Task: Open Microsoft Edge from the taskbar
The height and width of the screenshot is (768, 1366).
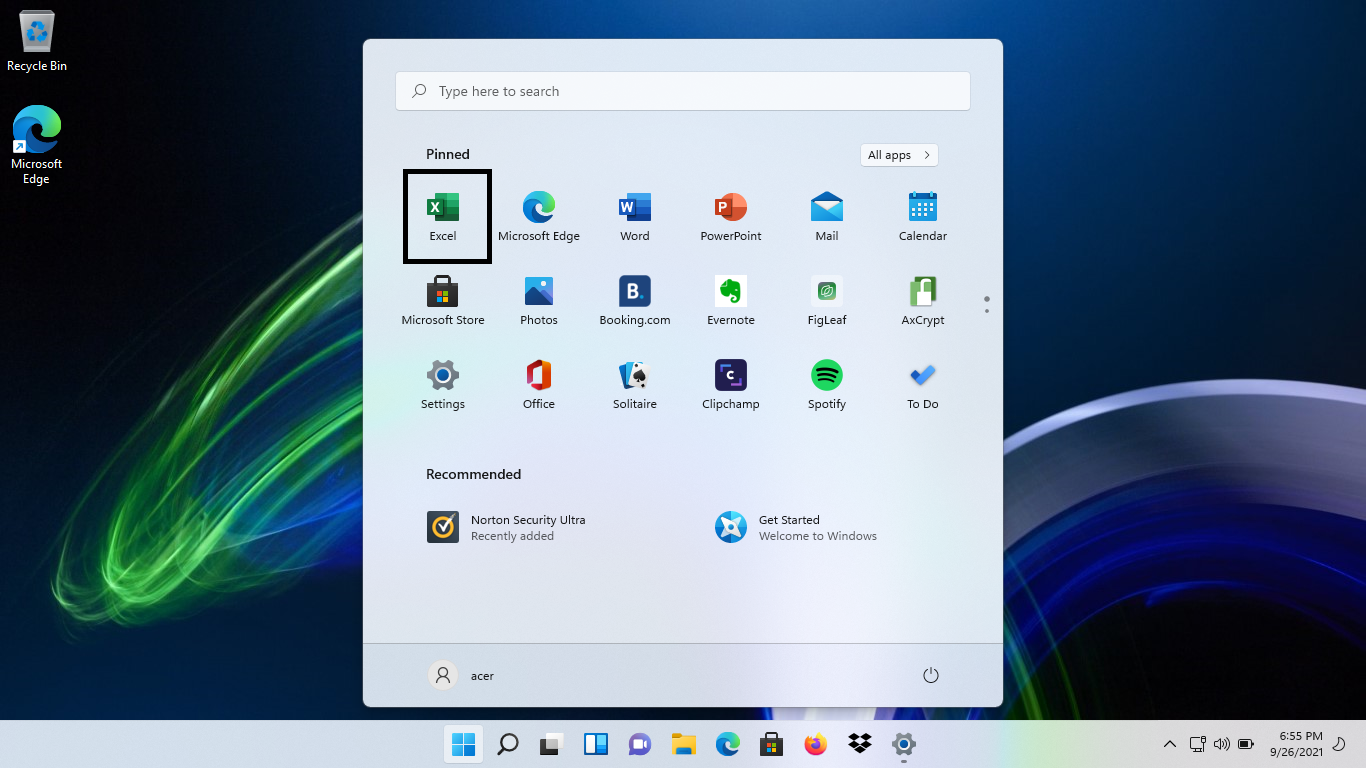Action: 727,744
